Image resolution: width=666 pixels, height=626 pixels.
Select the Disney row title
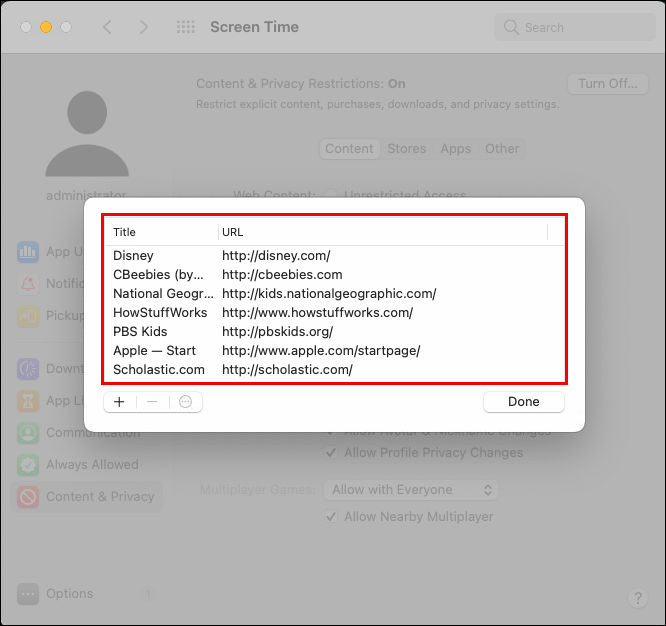coord(133,256)
